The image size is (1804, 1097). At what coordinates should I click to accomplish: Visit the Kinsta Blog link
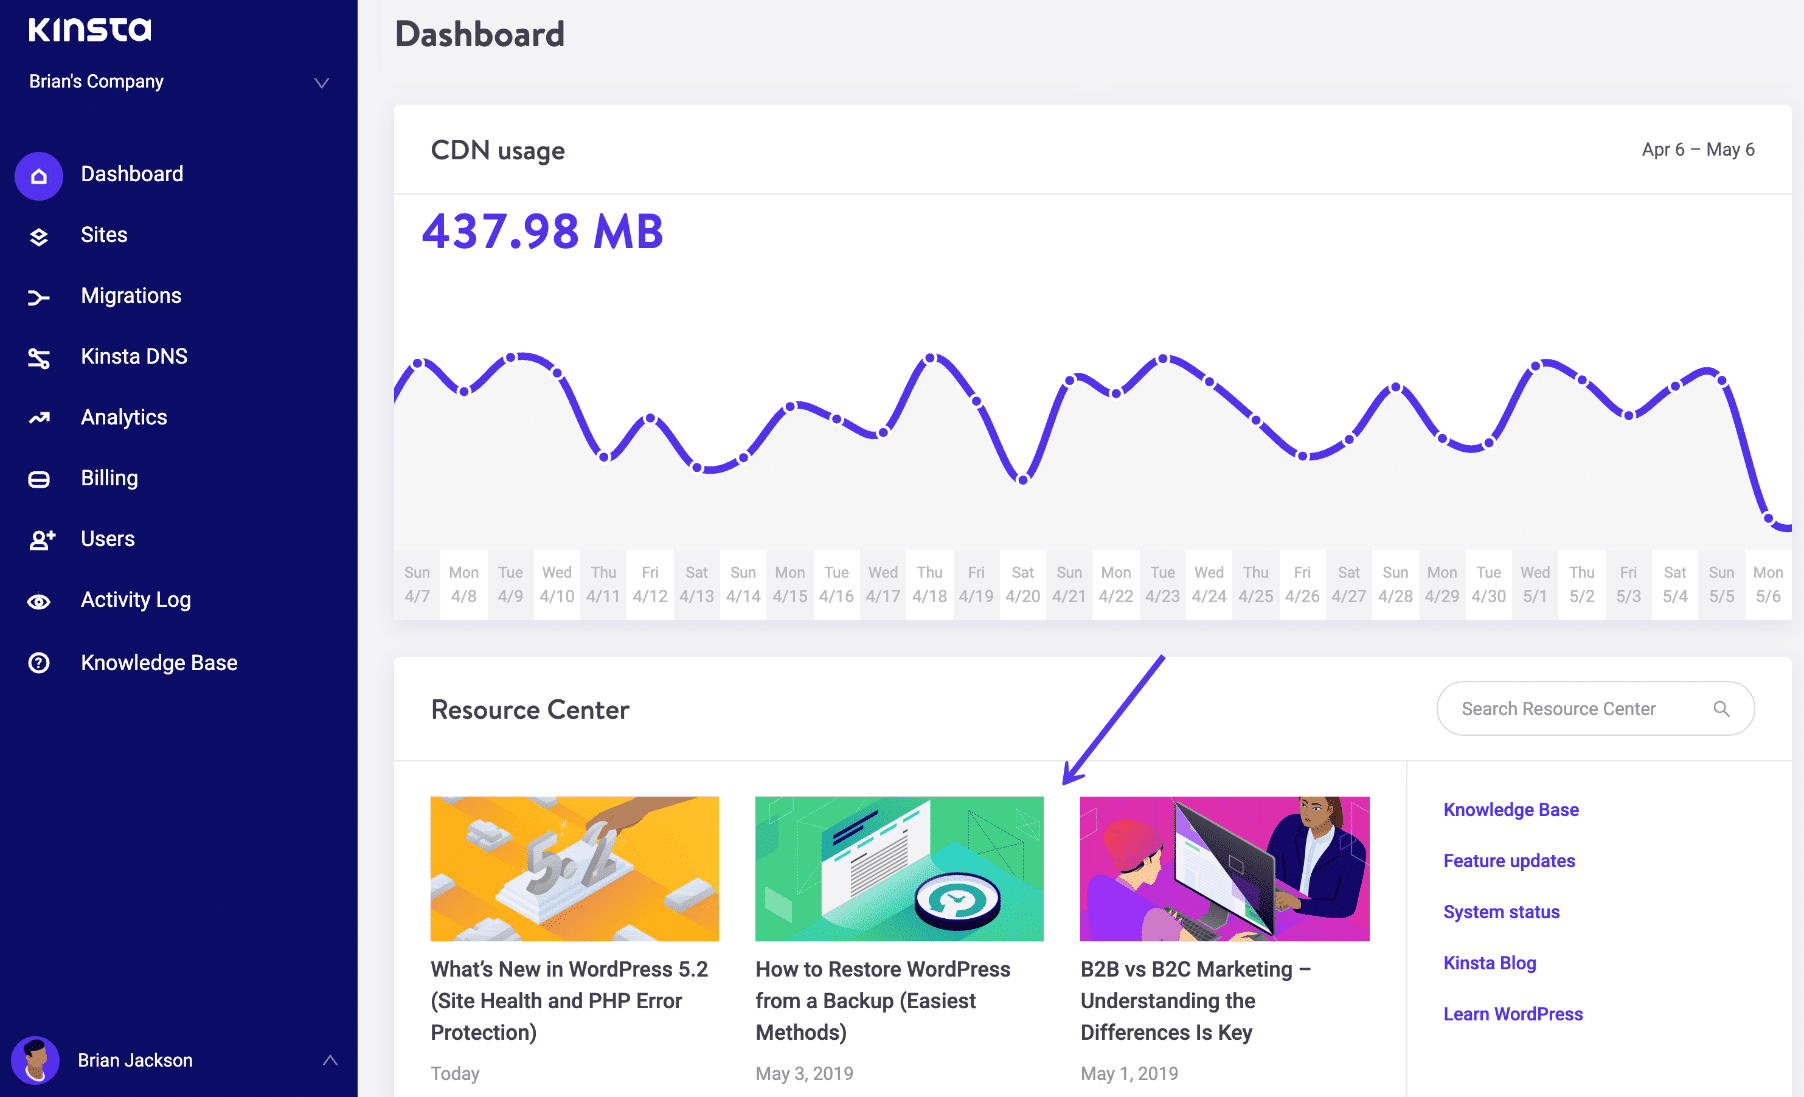(1489, 963)
